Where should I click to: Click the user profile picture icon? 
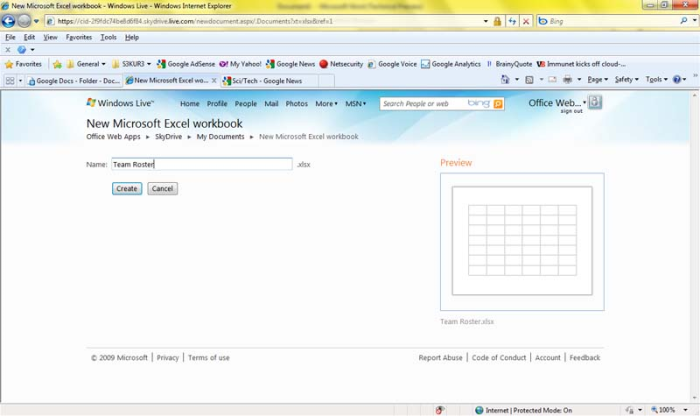coord(595,102)
